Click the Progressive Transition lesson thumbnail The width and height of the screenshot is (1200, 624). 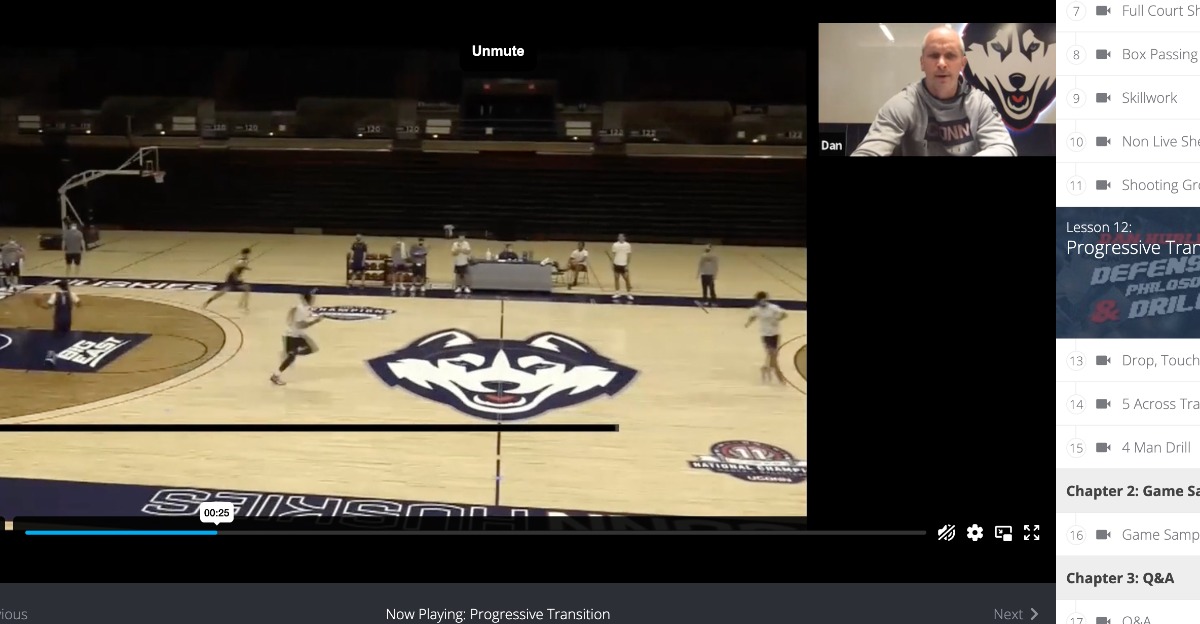(x=1128, y=273)
